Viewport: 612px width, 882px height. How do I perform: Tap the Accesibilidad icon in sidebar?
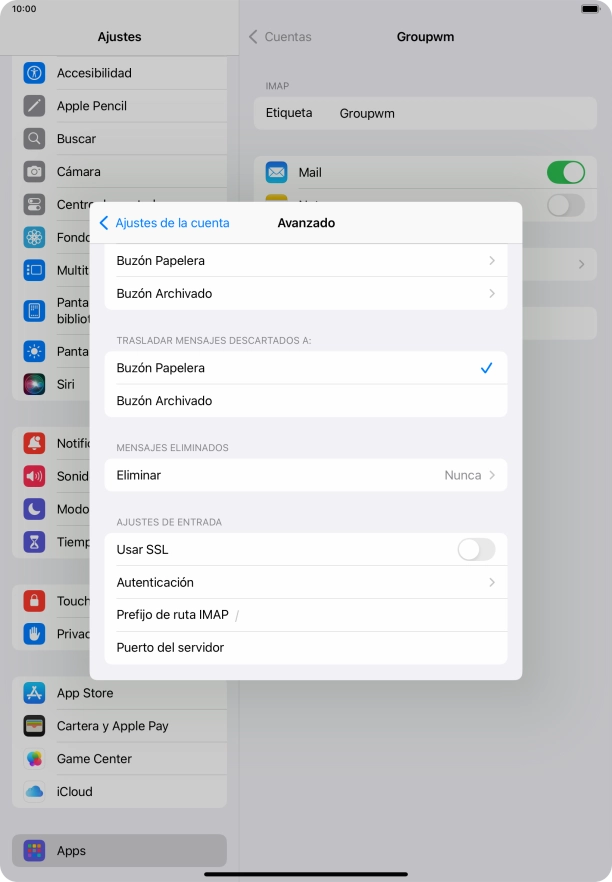click(x=35, y=73)
